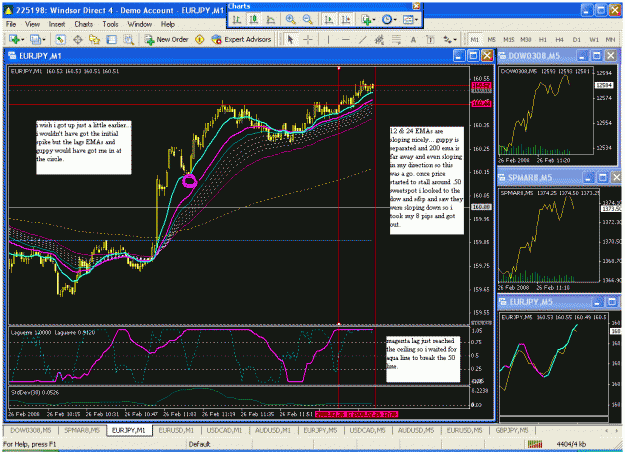This screenshot has height=452, width=625.
Task: Switch timeframe to H4
Action: tap(560, 39)
